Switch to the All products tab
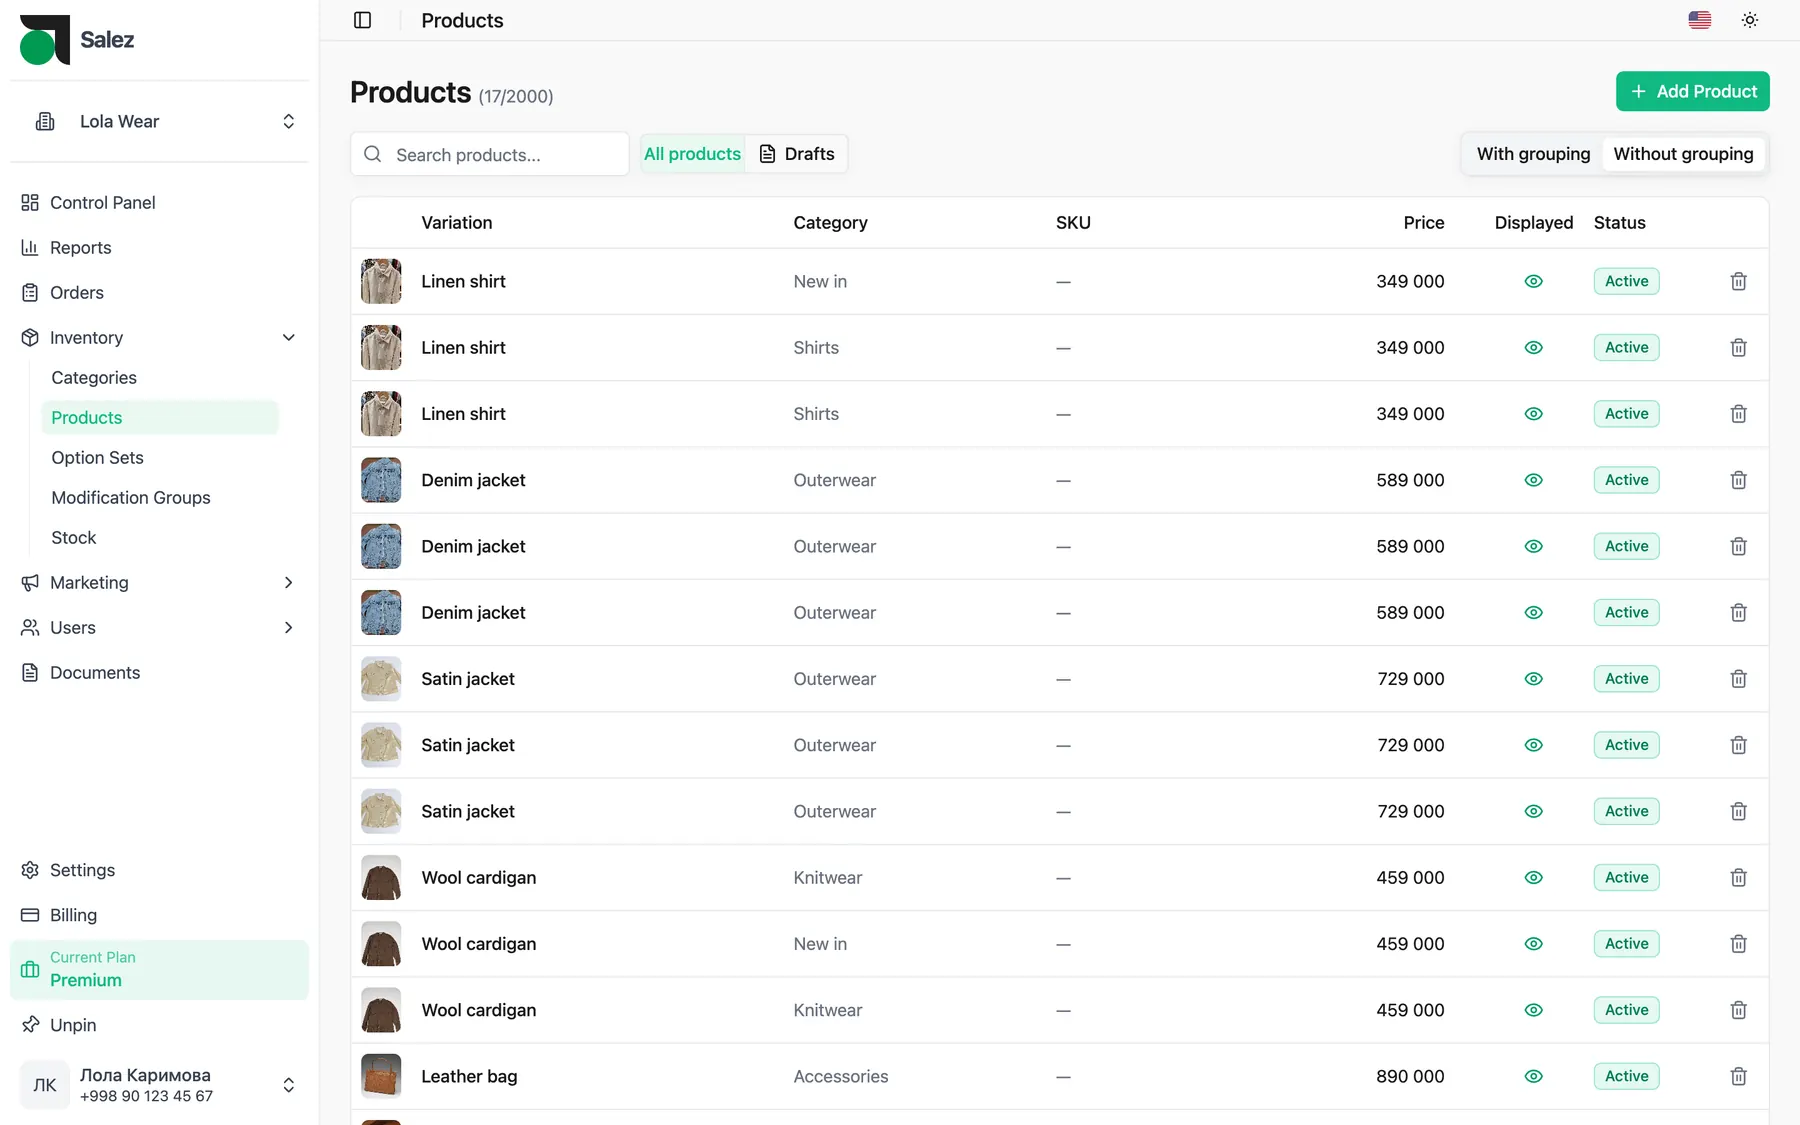Viewport: 1800px width, 1125px height. tap(692, 154)
